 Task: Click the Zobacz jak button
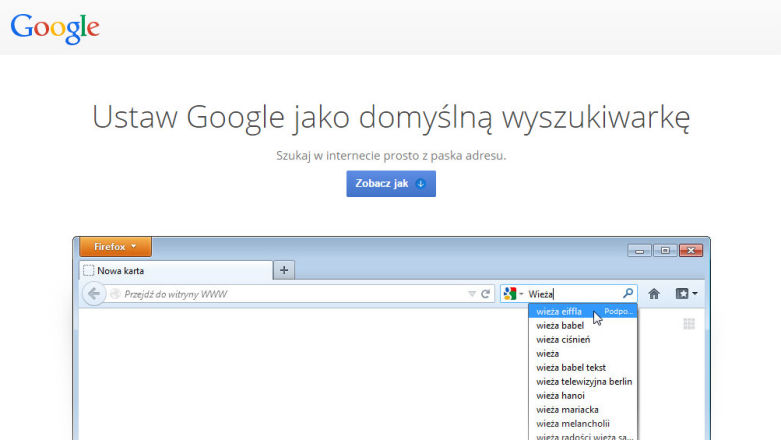click(391, 183)
